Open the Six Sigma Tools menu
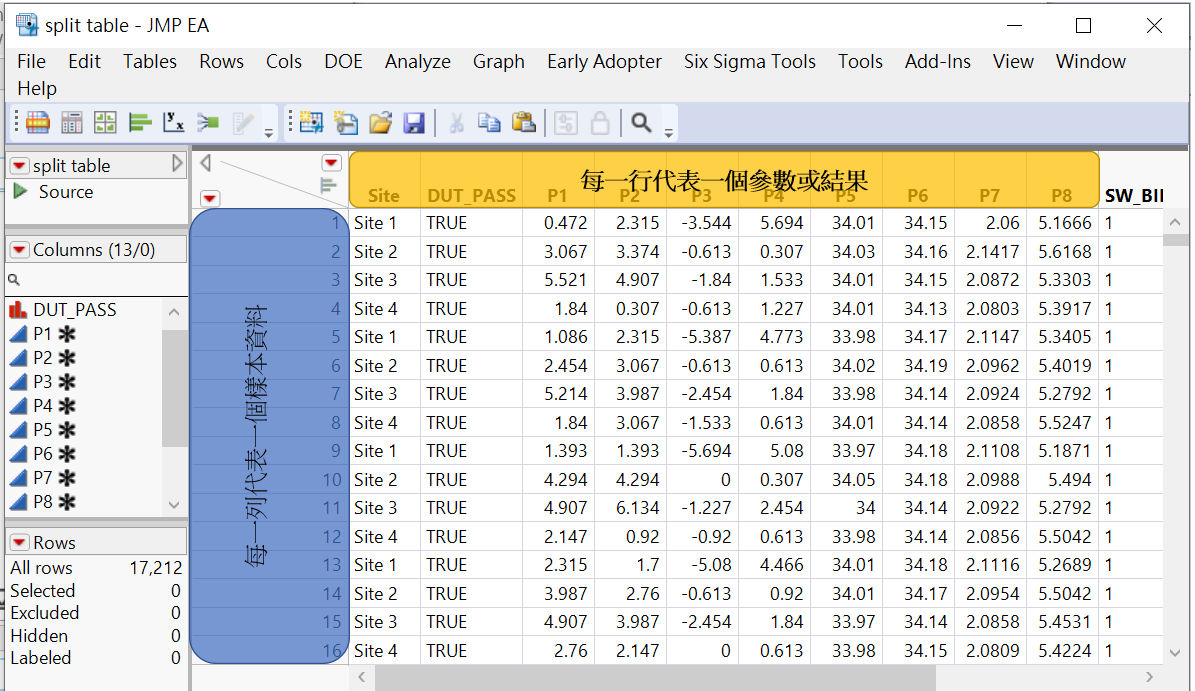 coord(750,61)
